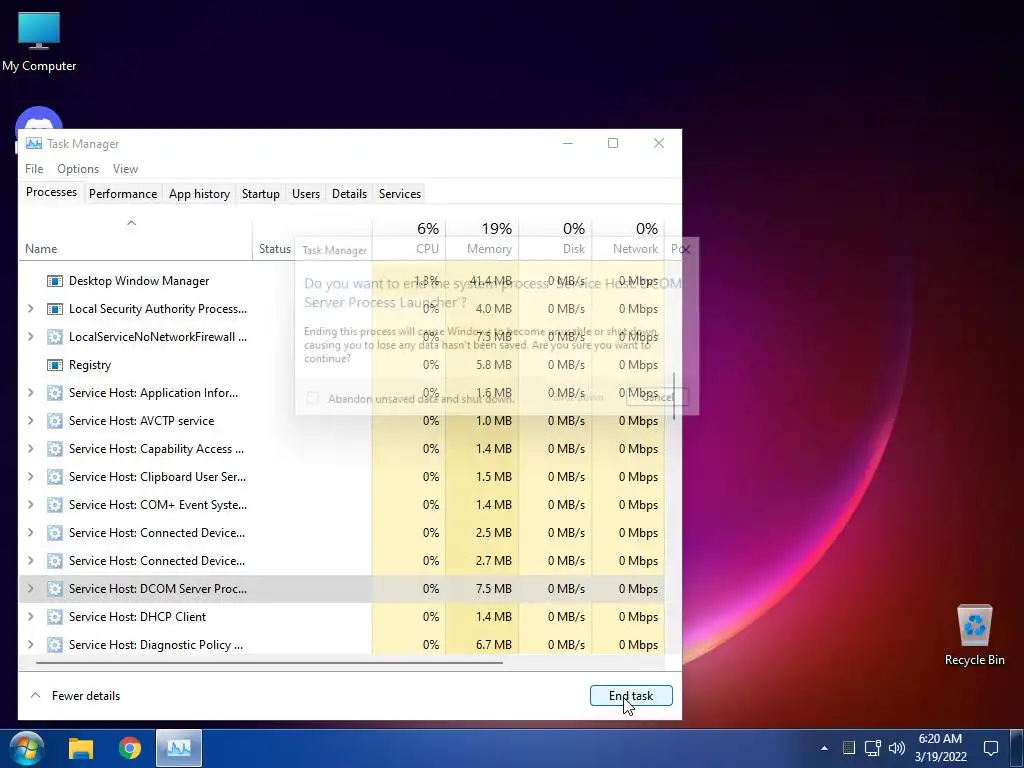1024x768 pixels.
Task: Click the End task button
Action: (631, 696)
